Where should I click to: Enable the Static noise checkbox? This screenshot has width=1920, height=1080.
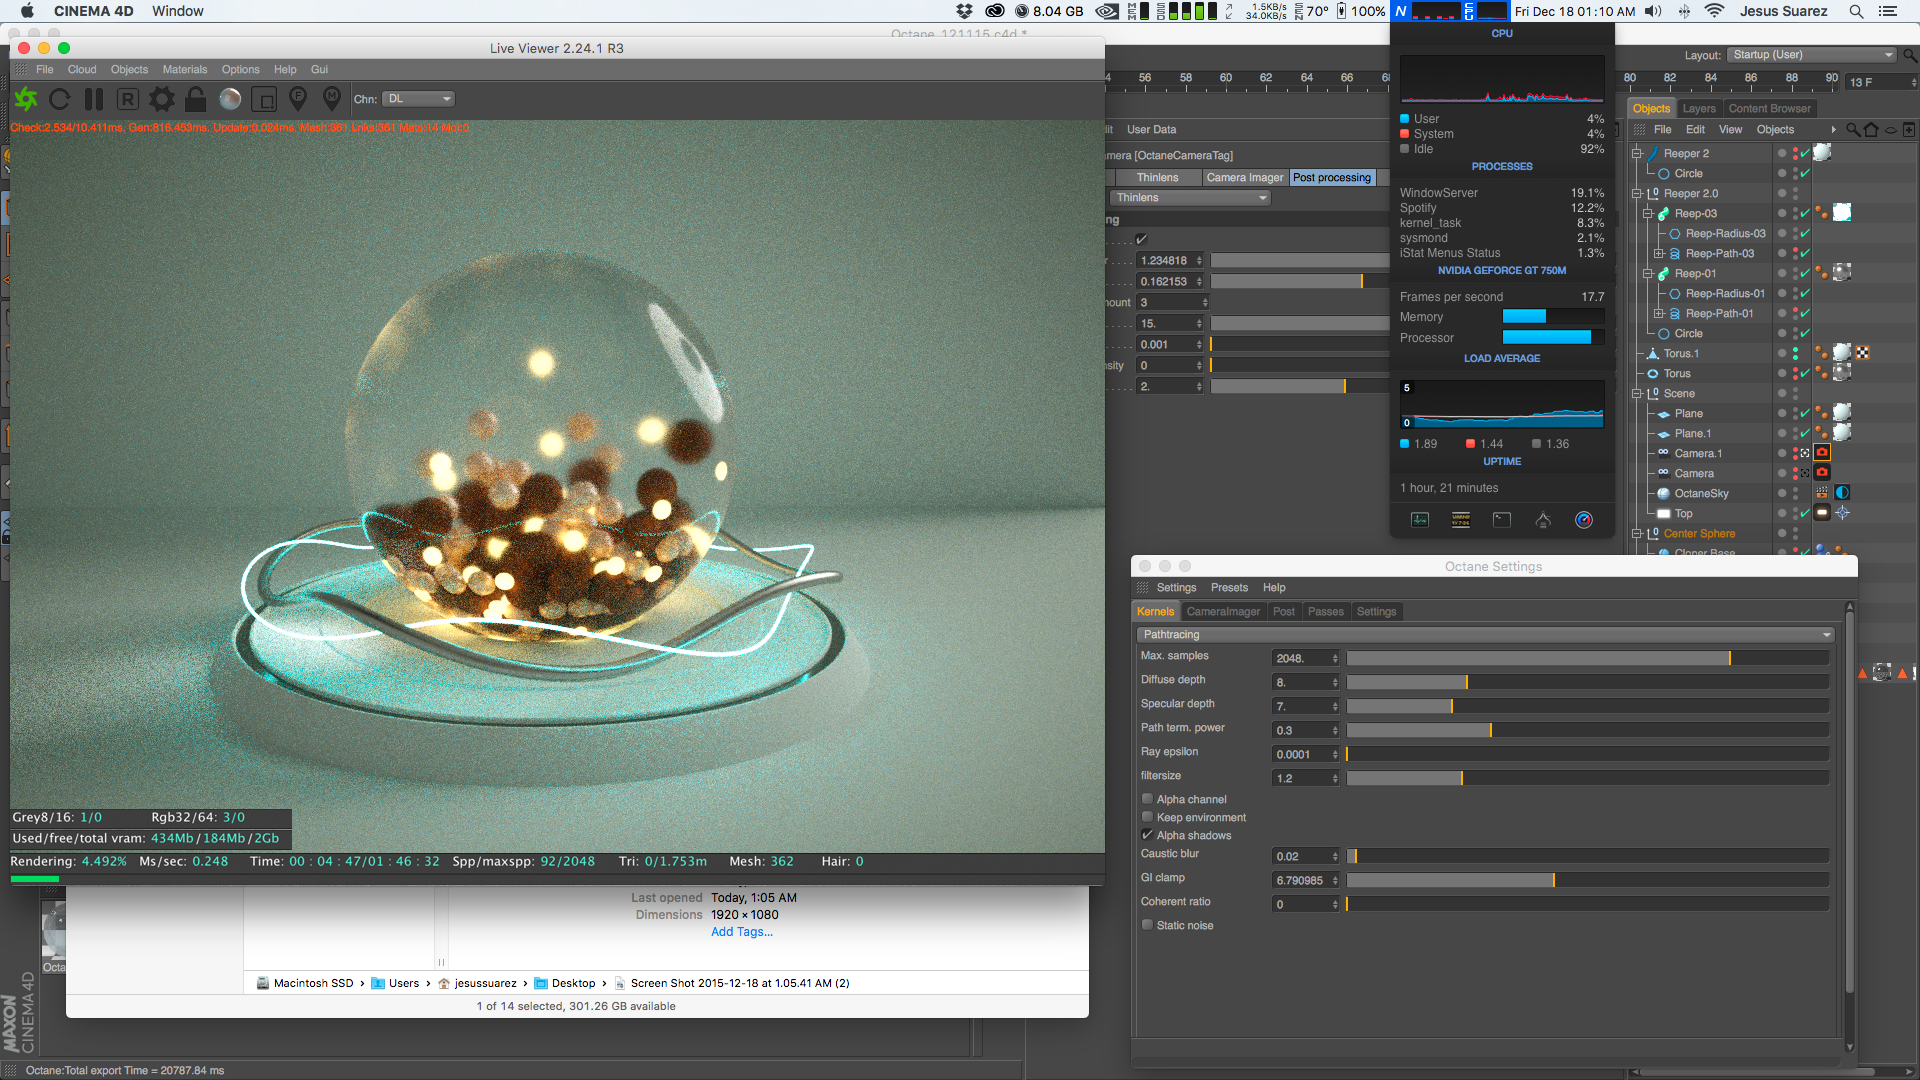tap(1147, 925)
